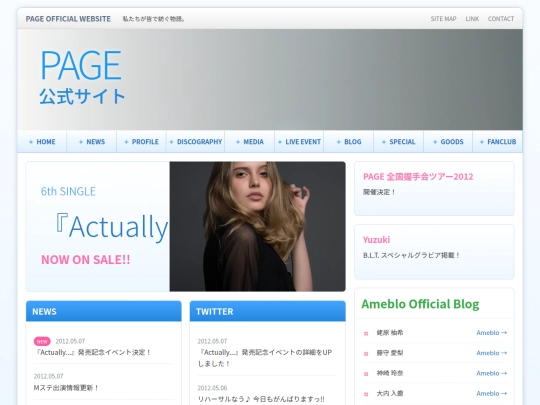Click the member name 藤守 愛梨
This screenshot has height=405, width=540.
390,353
